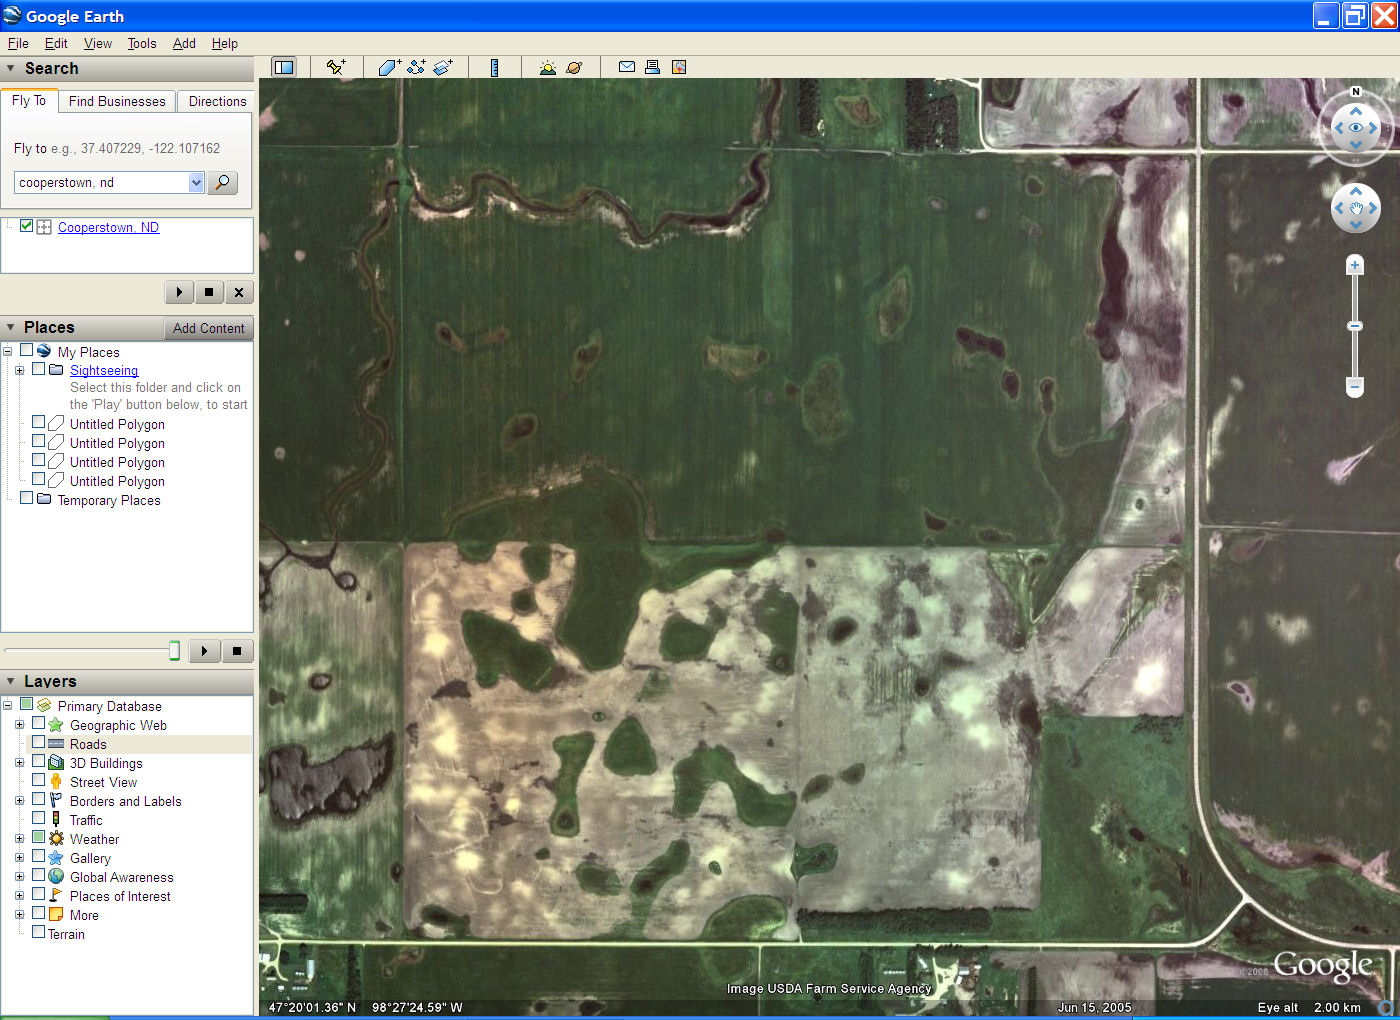Click the zoom in plus button
Screen dimensions: 1400x1020
point(1355,265)
